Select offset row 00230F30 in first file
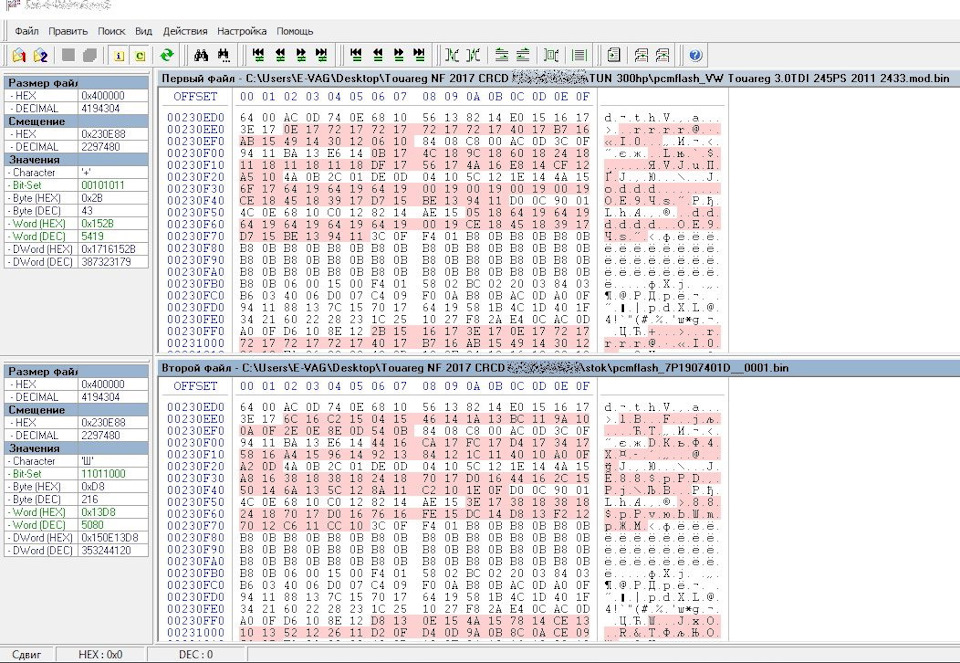960x663 pixels. point(195,189)
